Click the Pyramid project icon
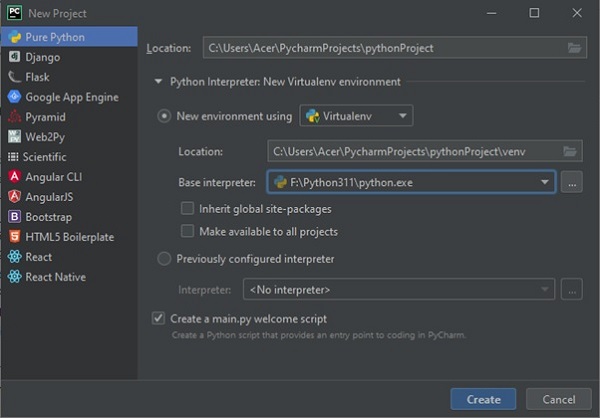This screenshot has height=418, width=600. [14, 117]
